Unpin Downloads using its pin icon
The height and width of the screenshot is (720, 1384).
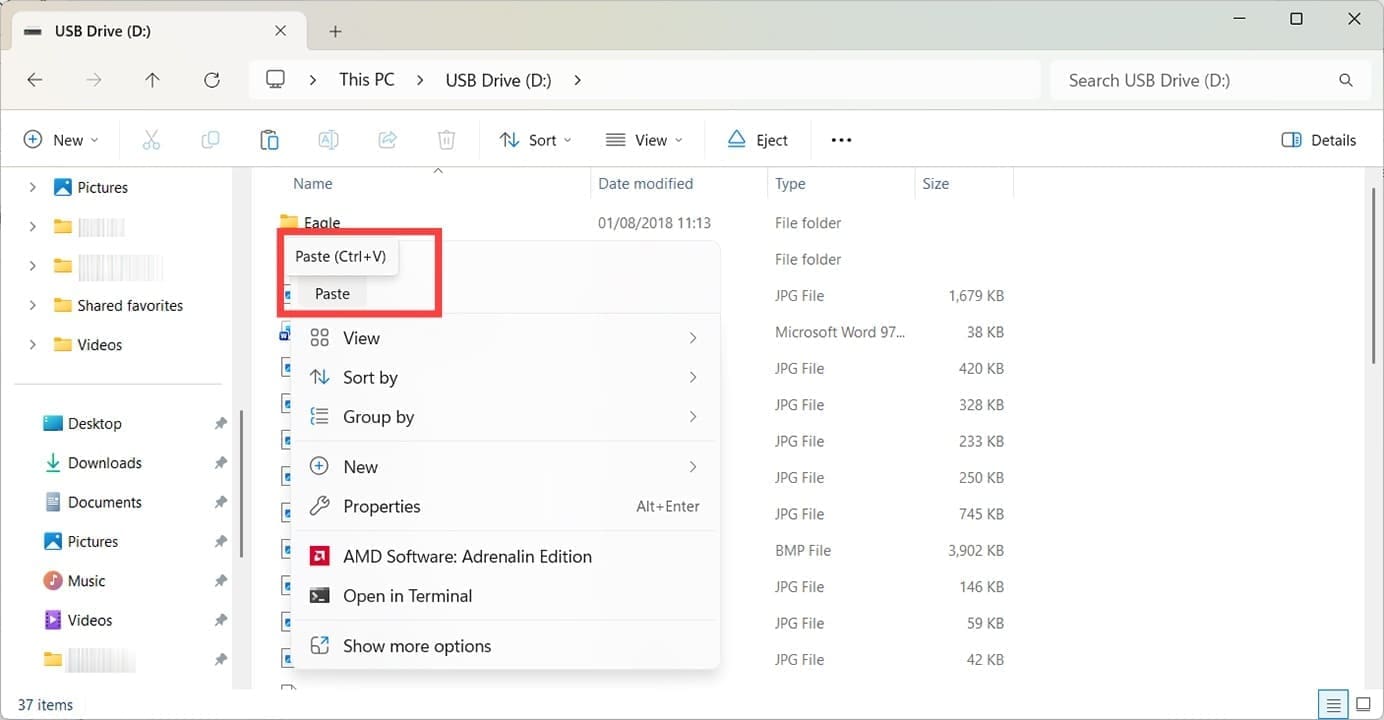pos(221,463)
